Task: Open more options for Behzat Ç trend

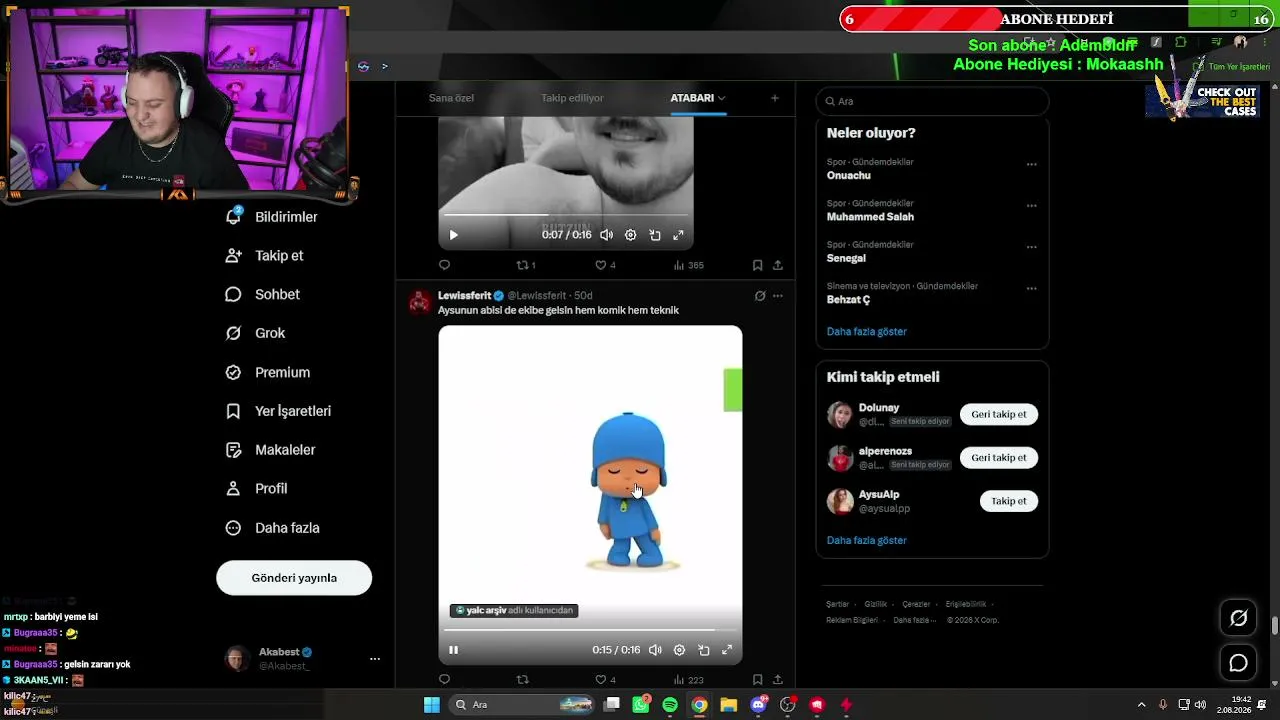Action: click(x=1031, y=289)
